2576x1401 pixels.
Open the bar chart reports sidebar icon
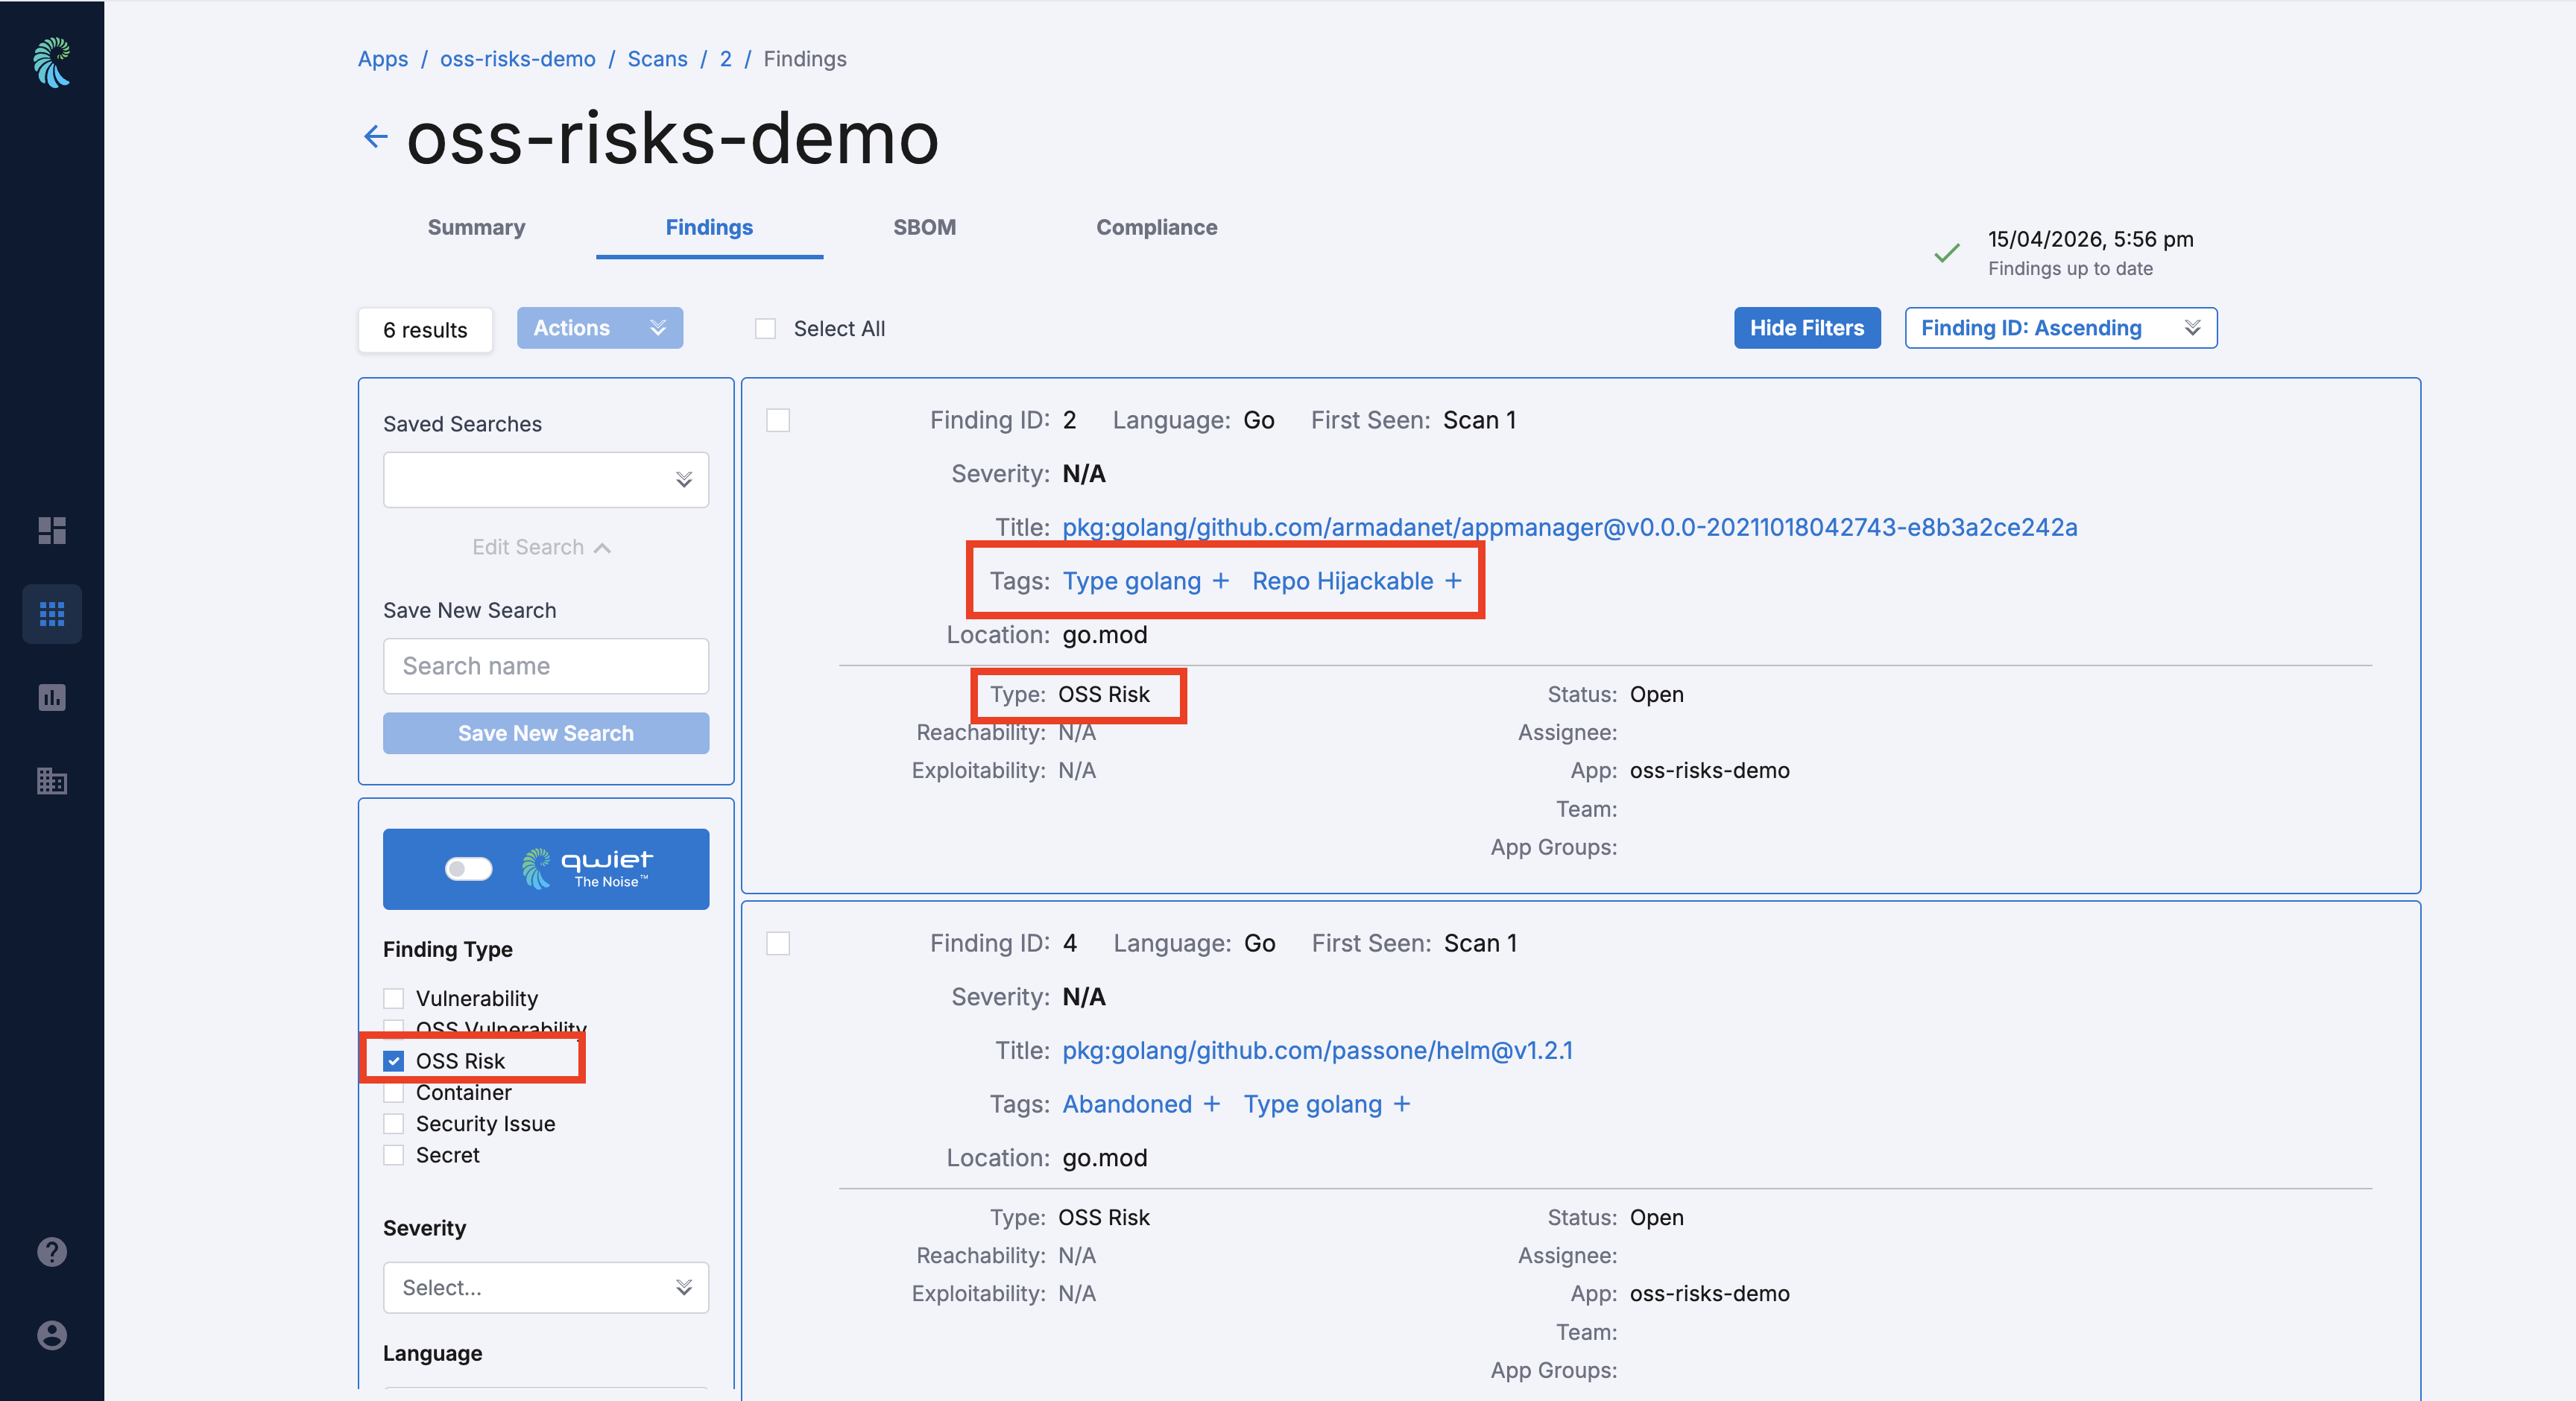tap(52, 697)
